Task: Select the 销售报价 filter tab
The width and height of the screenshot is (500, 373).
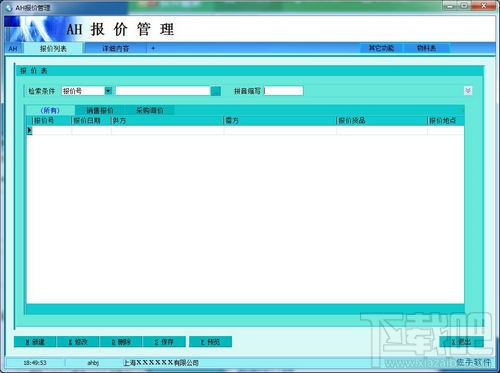Action: (100, 110)
